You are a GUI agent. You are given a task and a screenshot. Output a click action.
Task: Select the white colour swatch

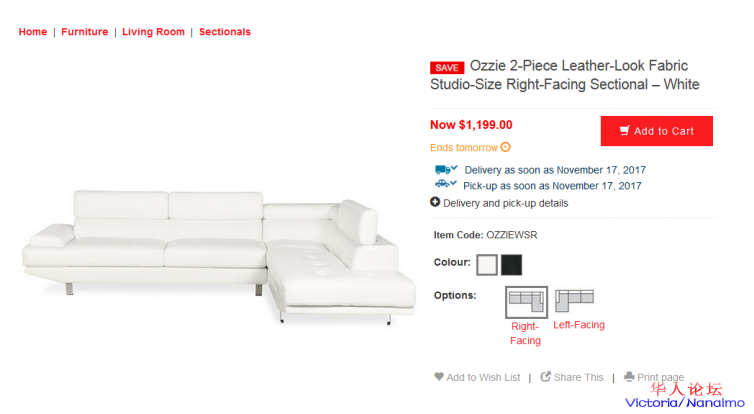point(487,265)
